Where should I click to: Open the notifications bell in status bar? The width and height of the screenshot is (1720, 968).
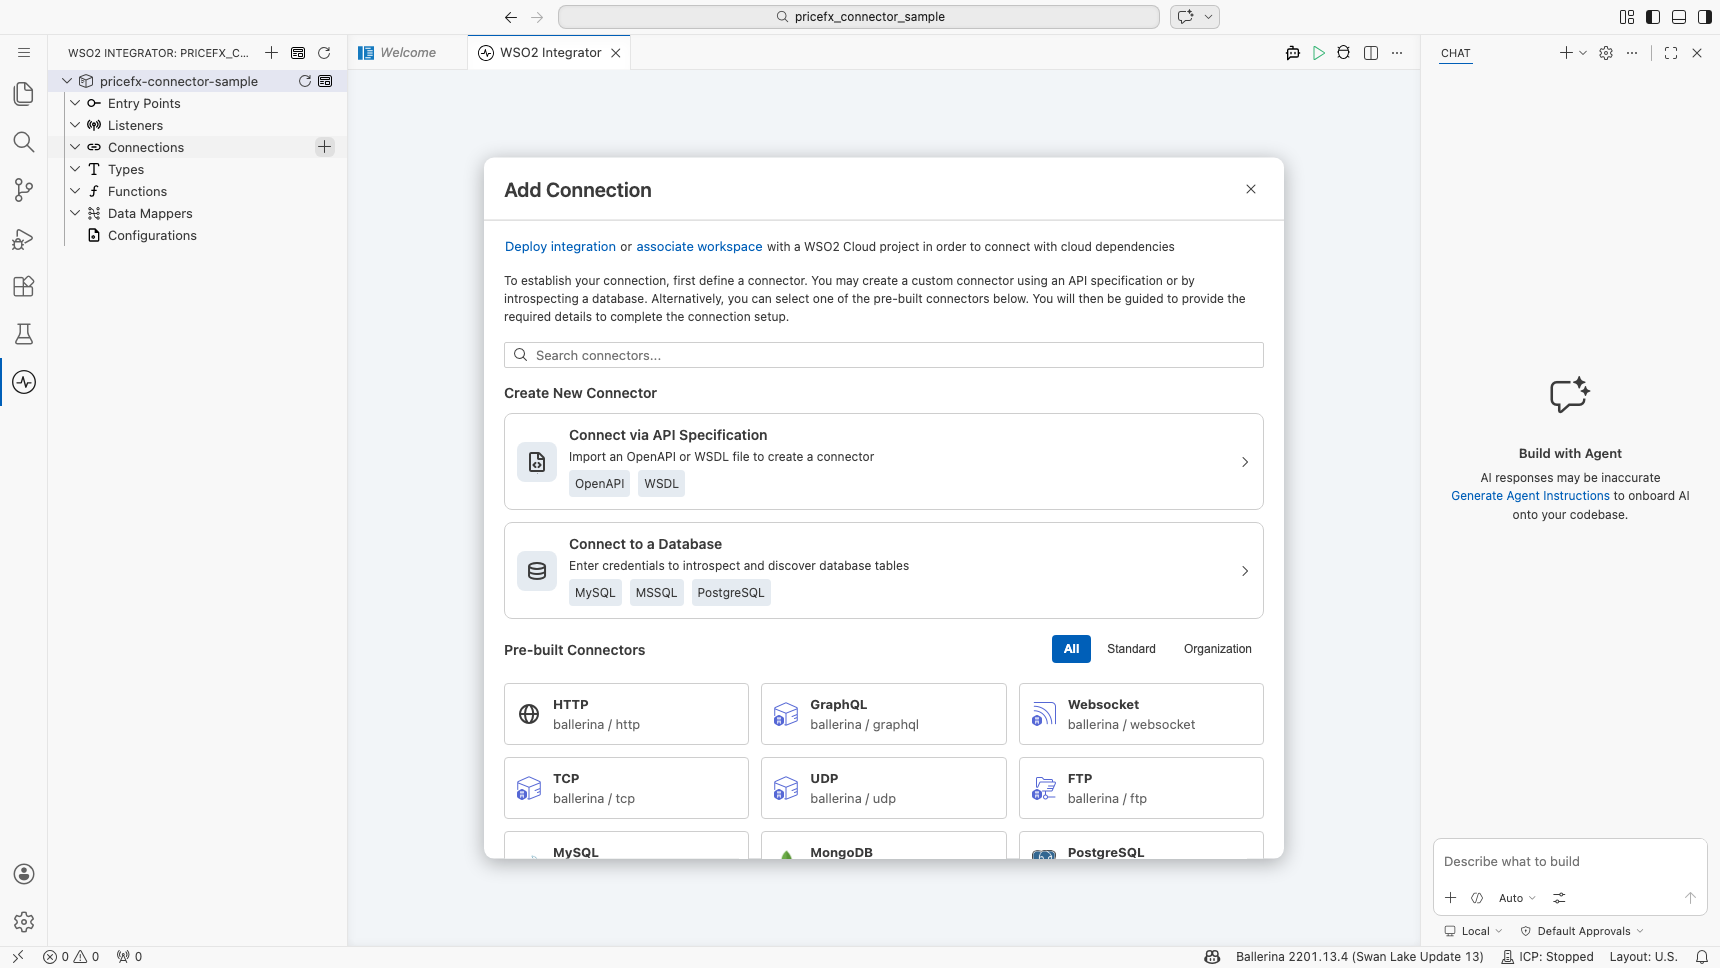[1701, 957]
